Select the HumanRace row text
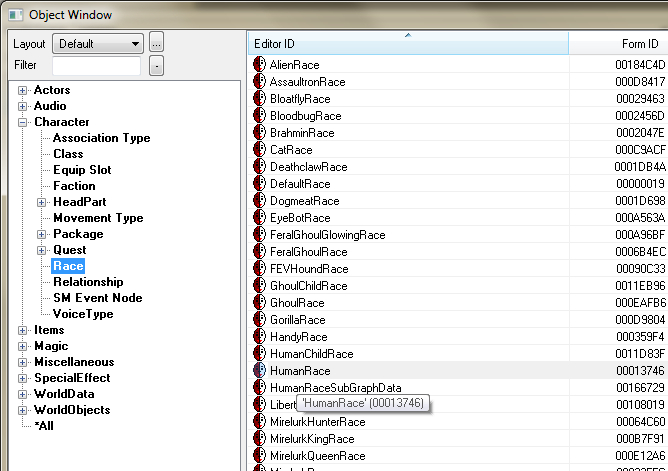This screenshot has height=471, width=668. click(x=300, y=371)
